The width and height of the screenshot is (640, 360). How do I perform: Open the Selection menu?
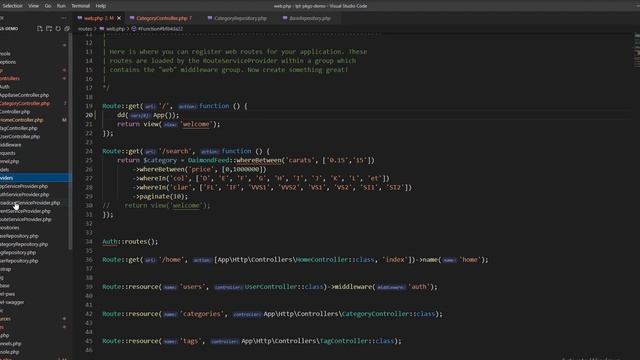[x=12, y=6]
